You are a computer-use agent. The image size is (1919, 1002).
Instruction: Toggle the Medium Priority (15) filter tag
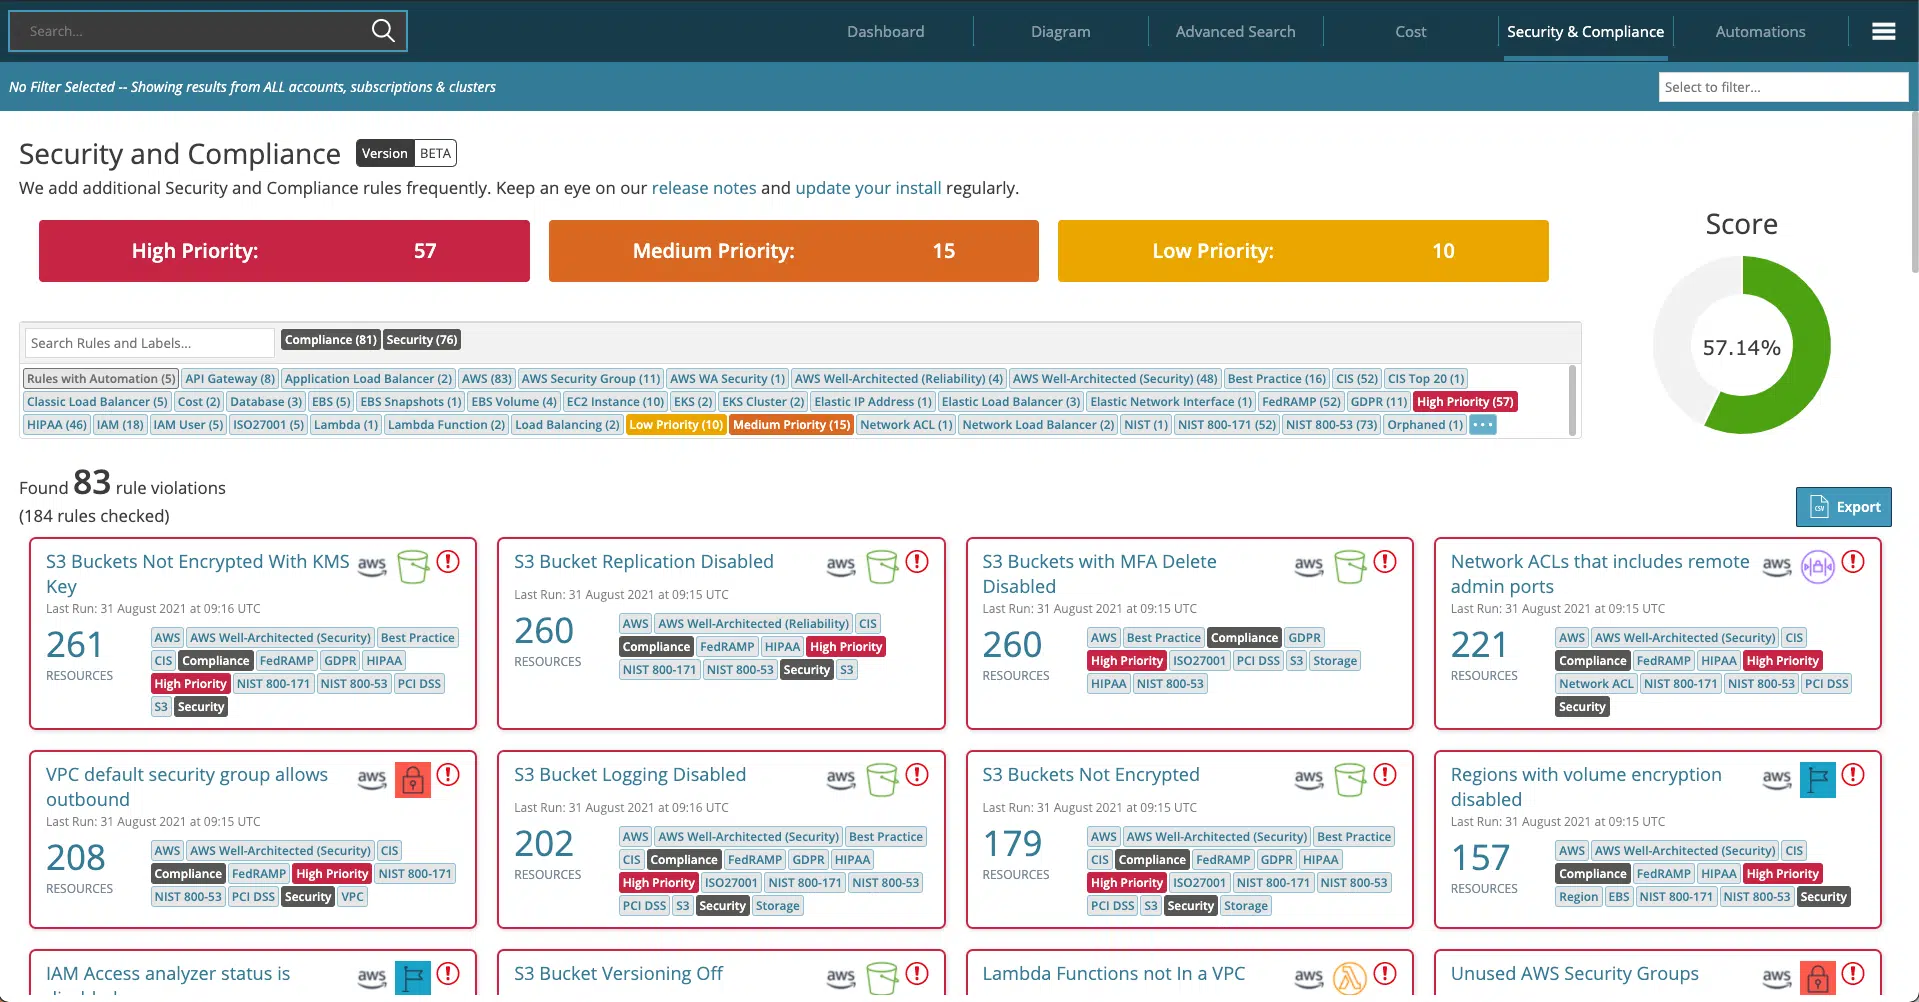pos(791,425)
